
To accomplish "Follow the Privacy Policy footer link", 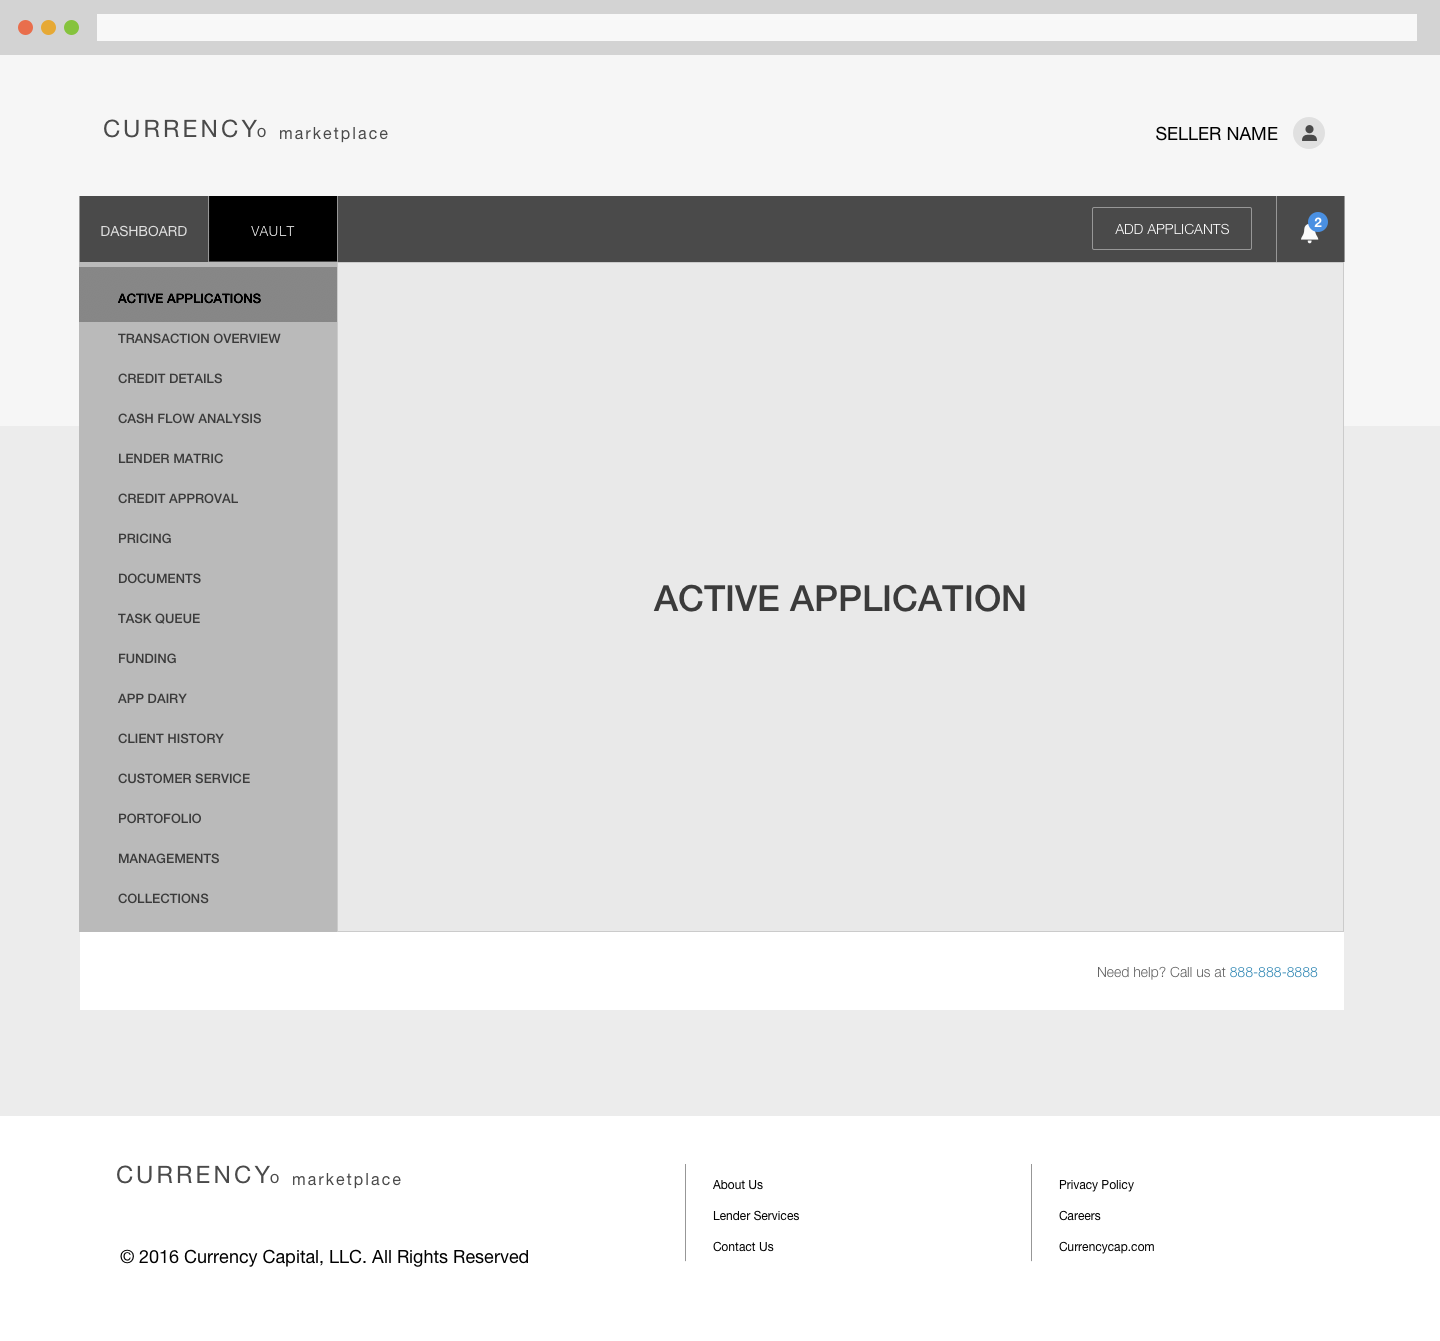I will click(1096, 1185).
